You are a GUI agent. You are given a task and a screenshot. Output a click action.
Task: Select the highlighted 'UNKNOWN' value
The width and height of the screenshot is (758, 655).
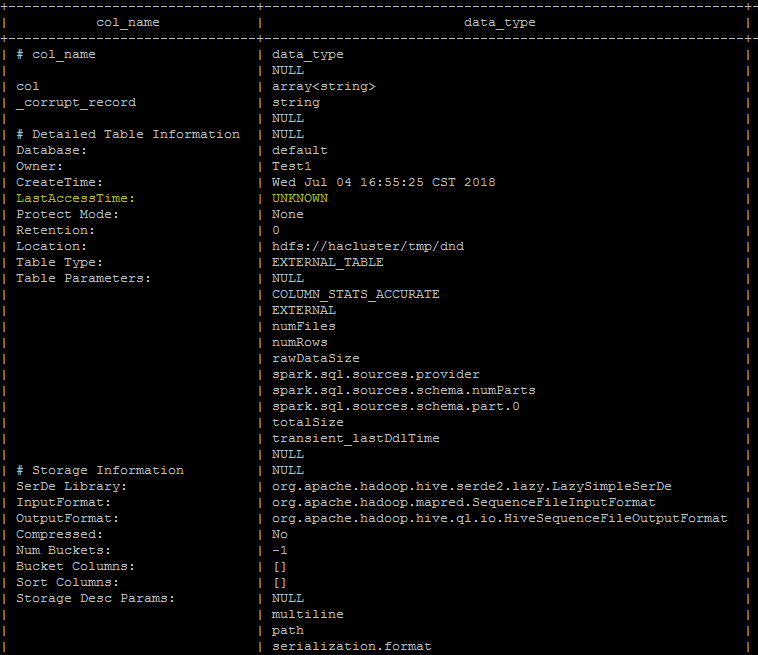(x=299, y=198)
